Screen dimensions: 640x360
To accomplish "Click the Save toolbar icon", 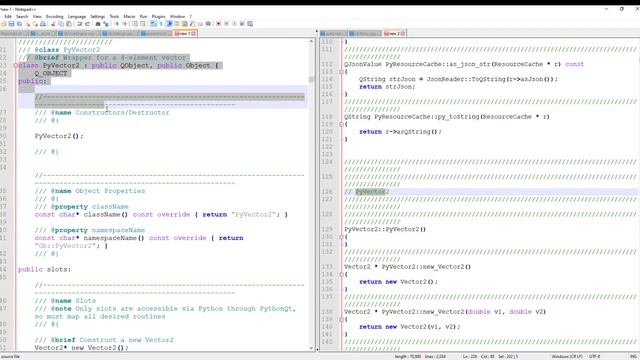I will click(11, 24).
